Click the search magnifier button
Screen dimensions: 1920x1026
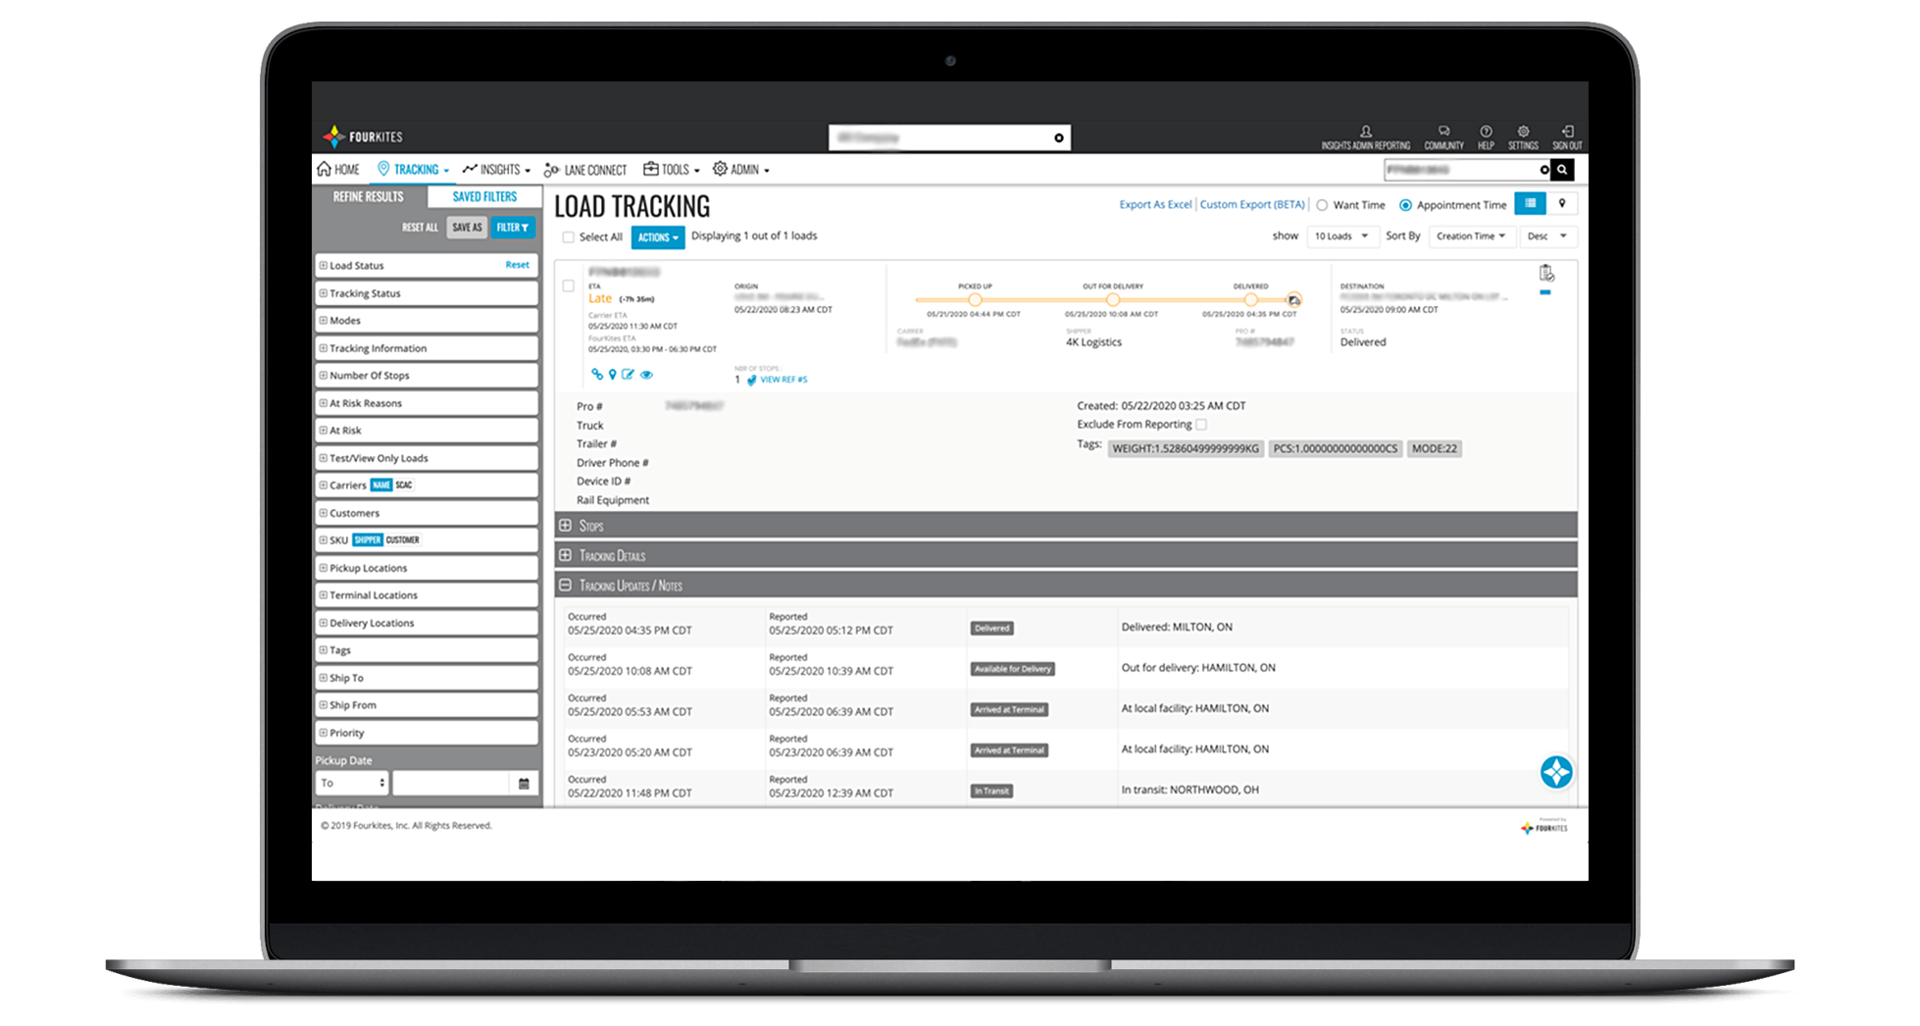[x=1562, y=170]
